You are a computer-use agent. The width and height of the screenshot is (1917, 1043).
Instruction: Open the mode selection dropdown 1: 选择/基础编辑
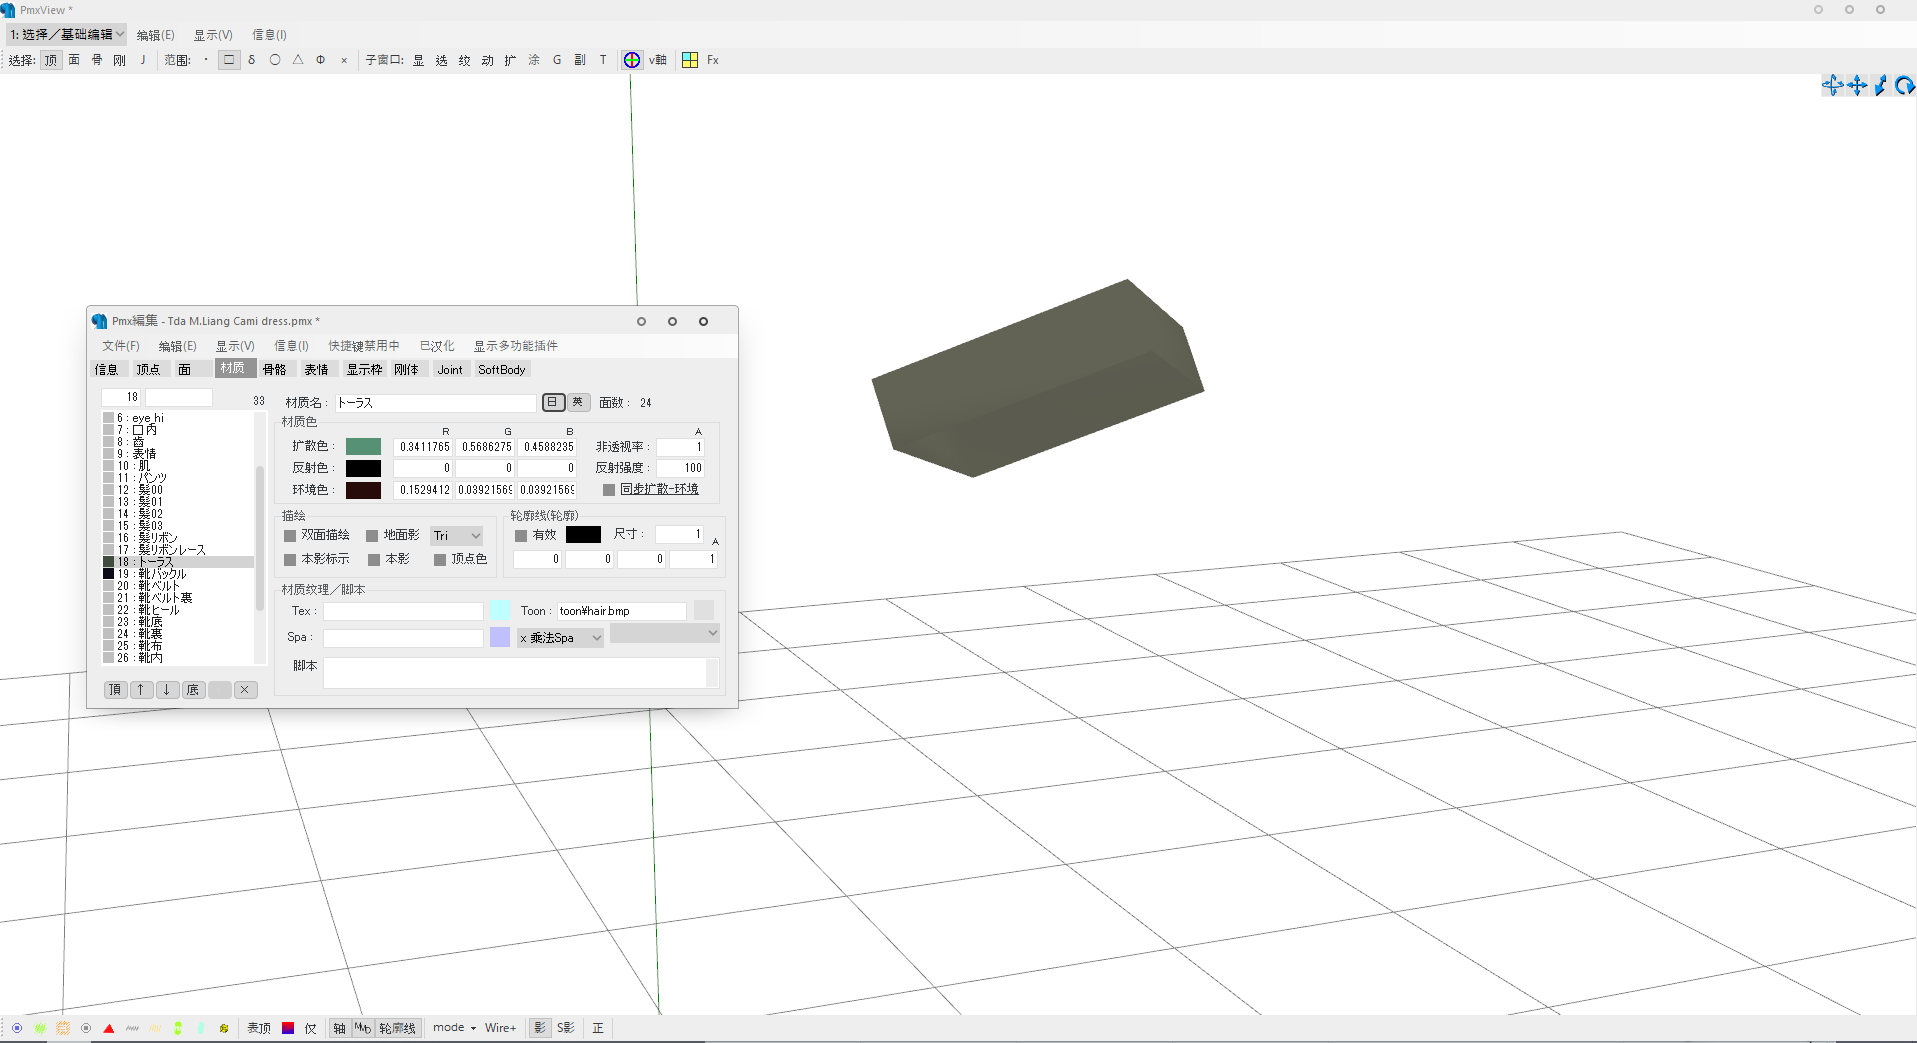tap(66, 34)
